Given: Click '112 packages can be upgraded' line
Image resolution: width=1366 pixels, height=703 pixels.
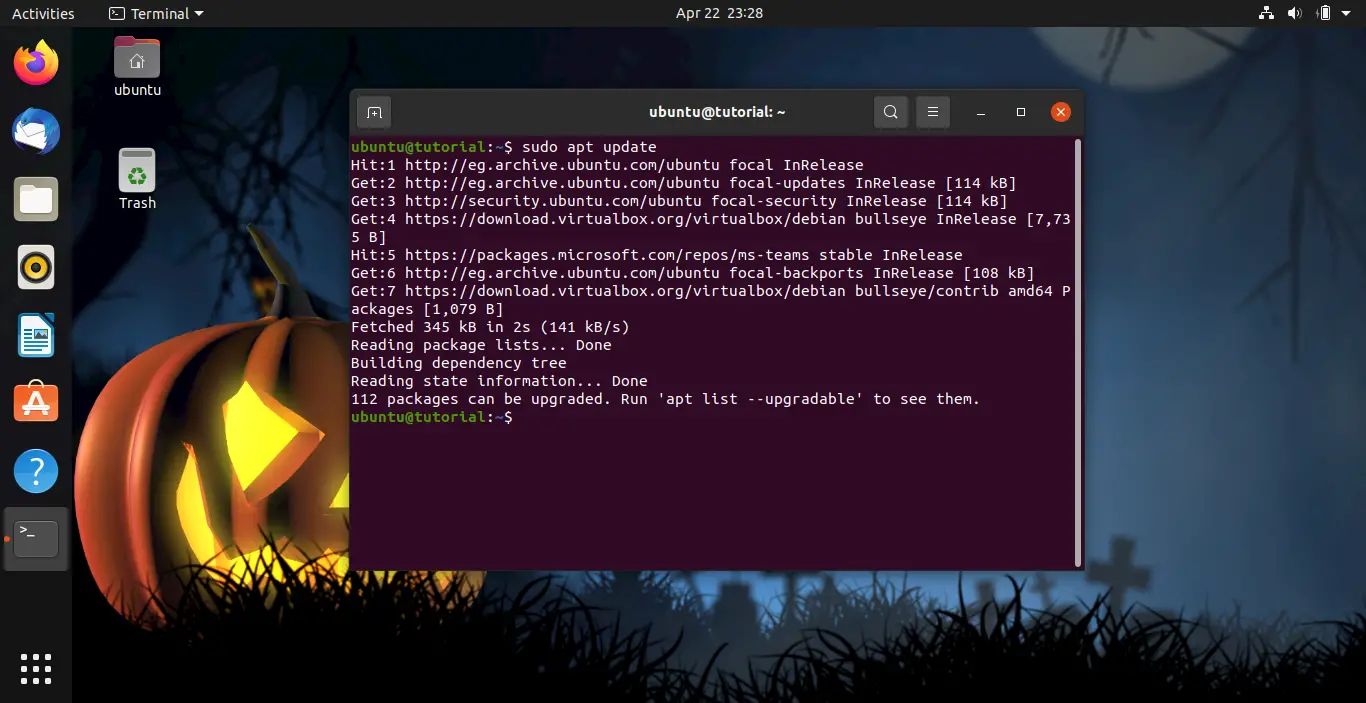Looking at the screenshot, I should pos(665,399).
